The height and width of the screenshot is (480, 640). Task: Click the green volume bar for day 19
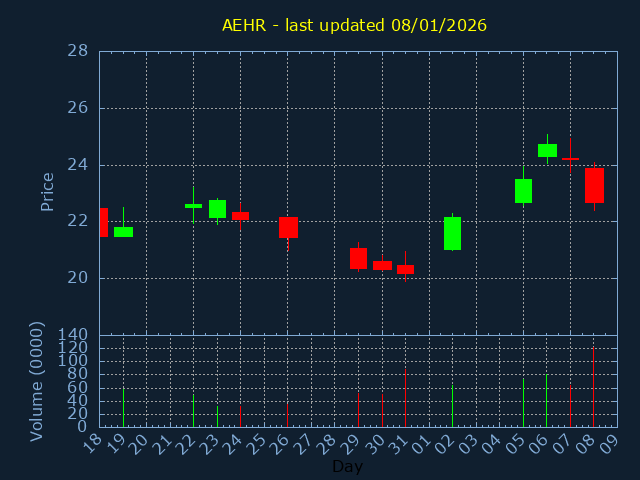pos(123,407)
